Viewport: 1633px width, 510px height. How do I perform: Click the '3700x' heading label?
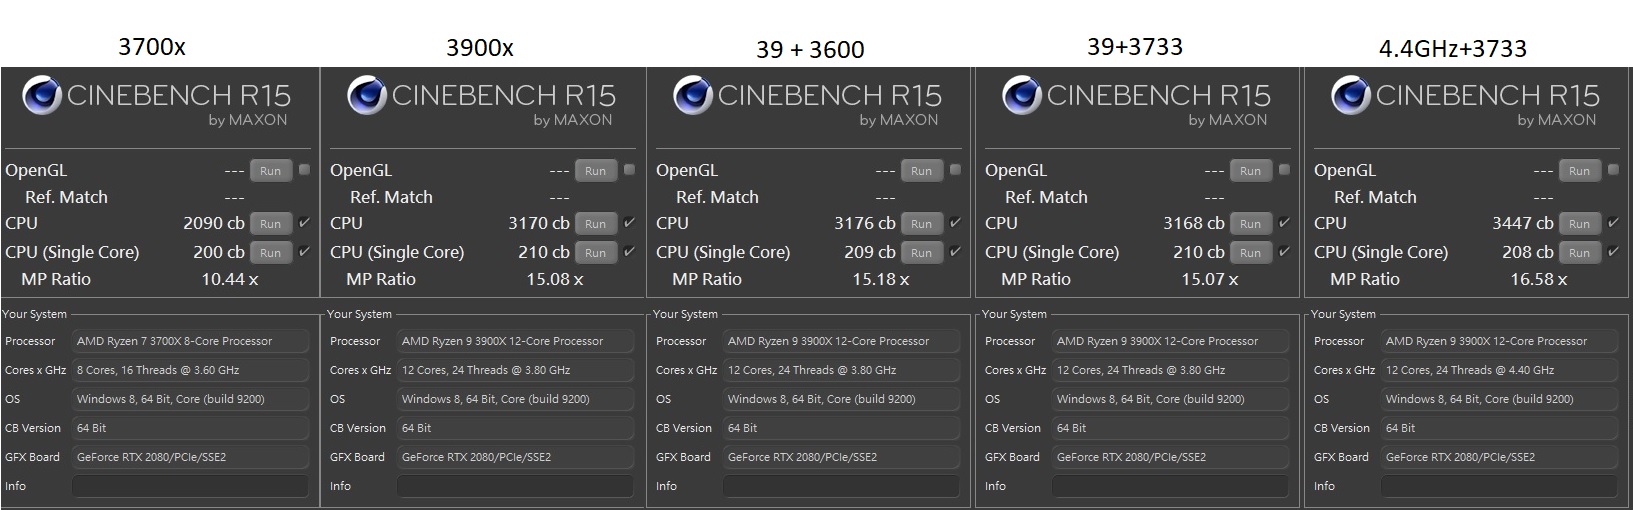pyautogui.click(x=152, y=47)
